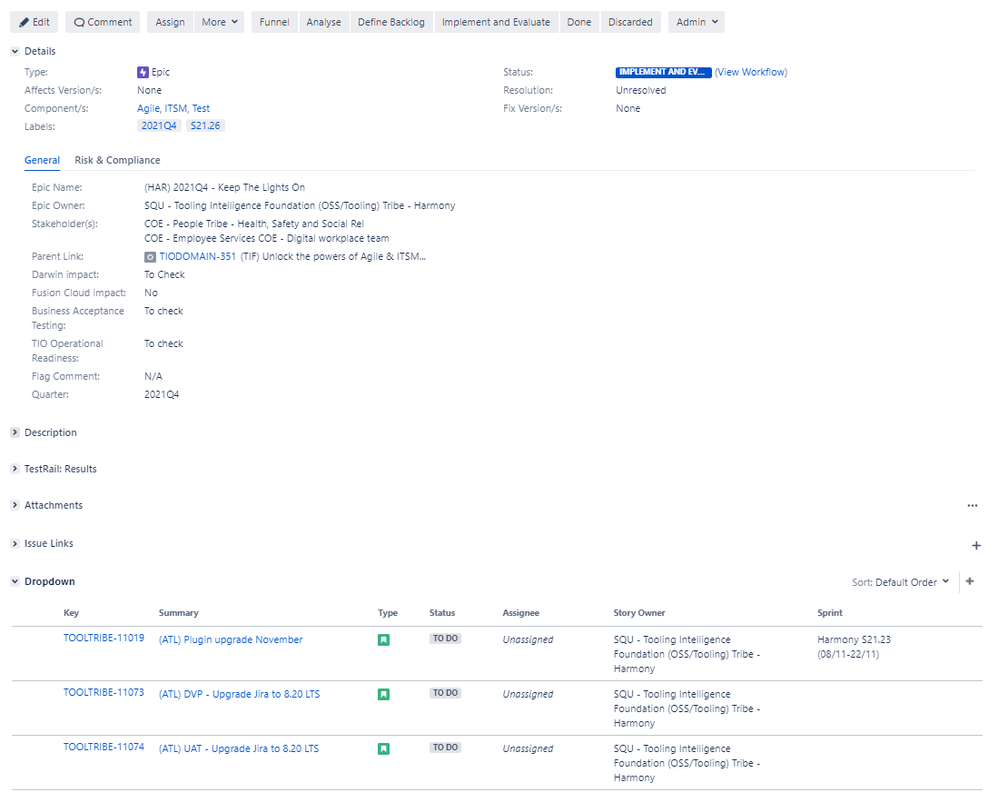Image resolution: width=998 pixels, height=794 pixels.
Task: Move issue to Implement and Evaluate
Action: tap(496, 22)
